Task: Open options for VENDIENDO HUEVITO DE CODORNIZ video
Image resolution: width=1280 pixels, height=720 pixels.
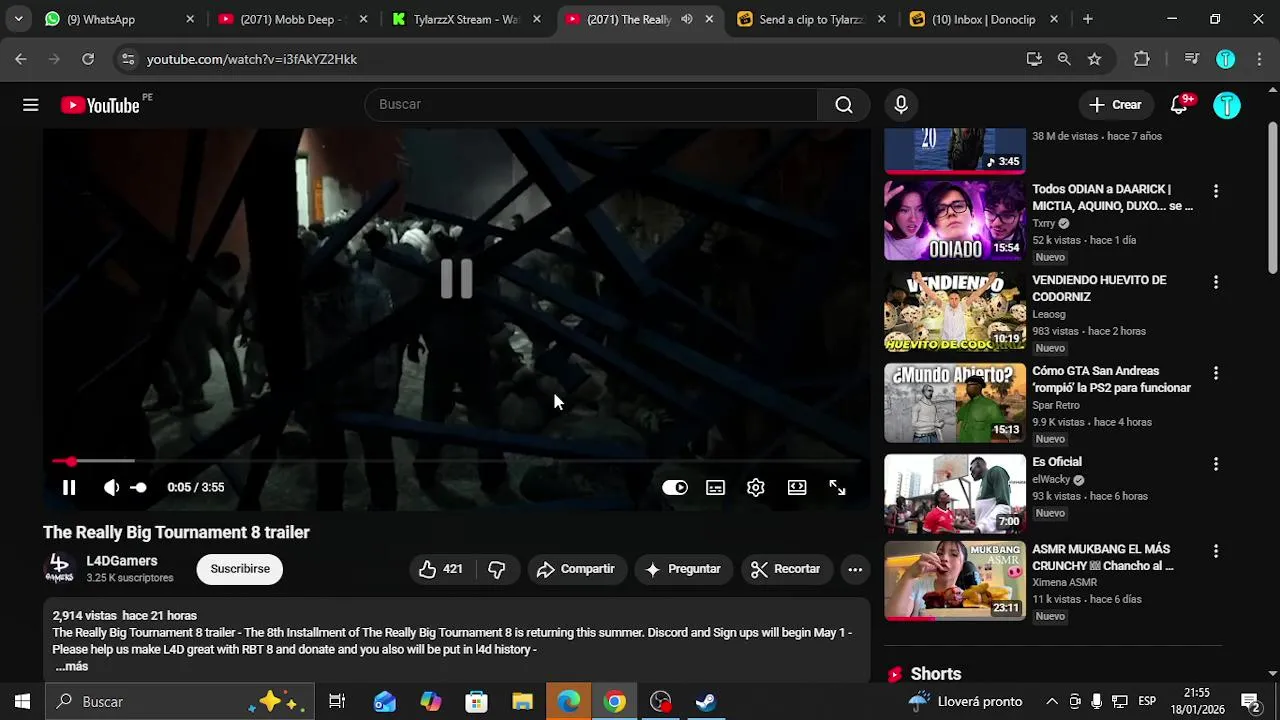Action: pos(1216,282)
